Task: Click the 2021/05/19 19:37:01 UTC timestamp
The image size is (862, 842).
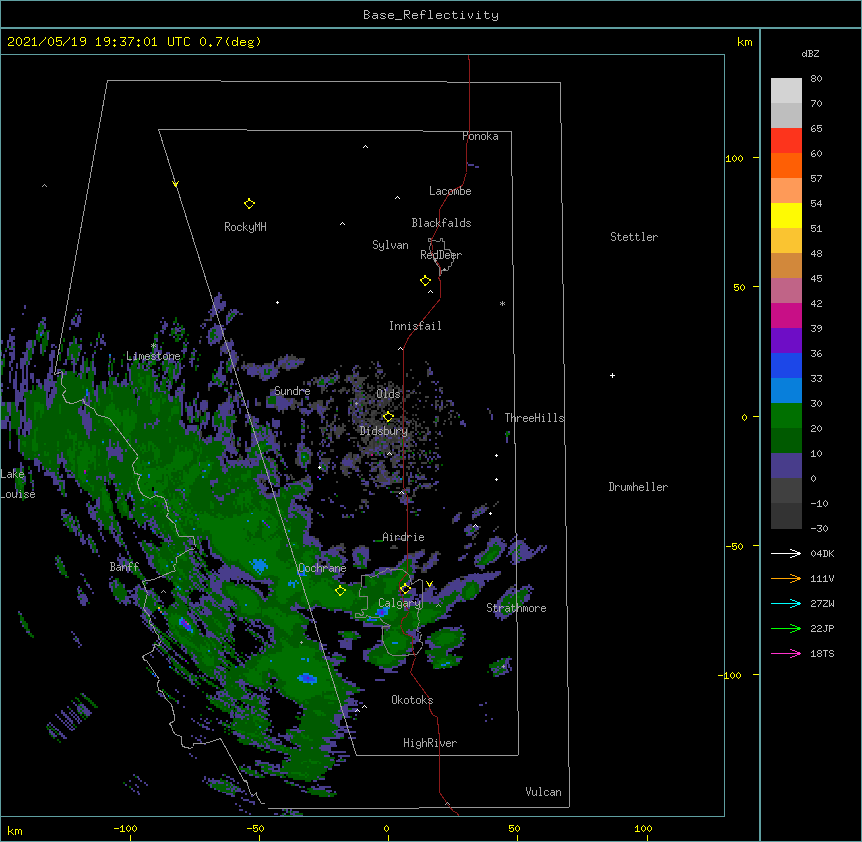Action: click(x=98, y=42)
